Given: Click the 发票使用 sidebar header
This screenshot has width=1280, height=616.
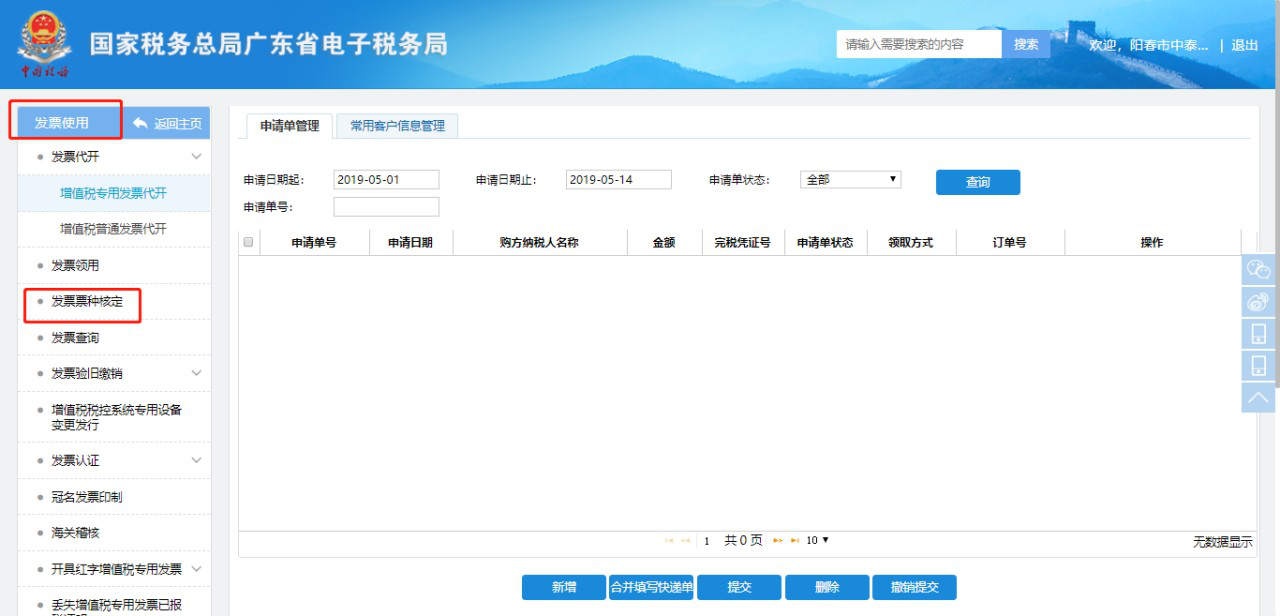Looking at the screenshot, I should (62, 123).
